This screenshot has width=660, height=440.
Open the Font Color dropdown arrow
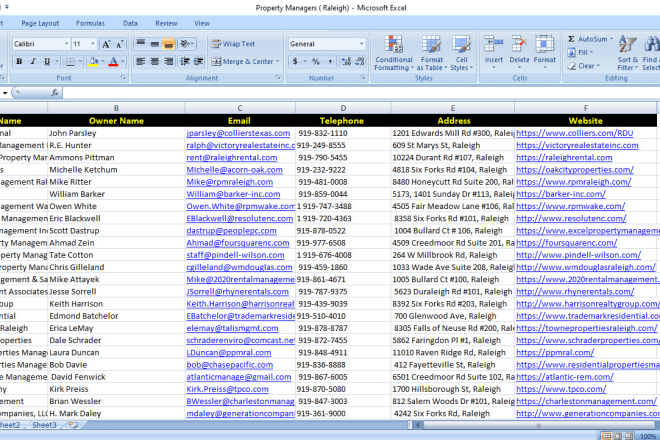click(x=123, y=62)
